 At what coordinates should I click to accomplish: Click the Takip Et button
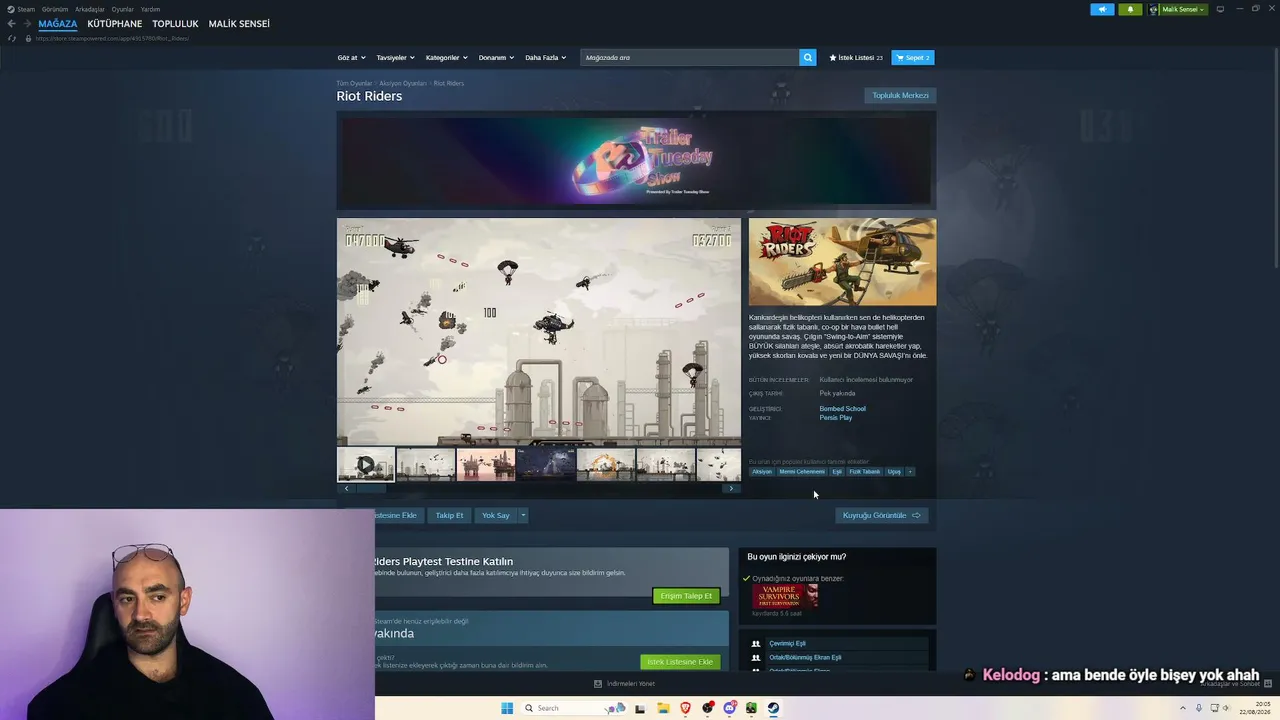click(x=450, y=515)
